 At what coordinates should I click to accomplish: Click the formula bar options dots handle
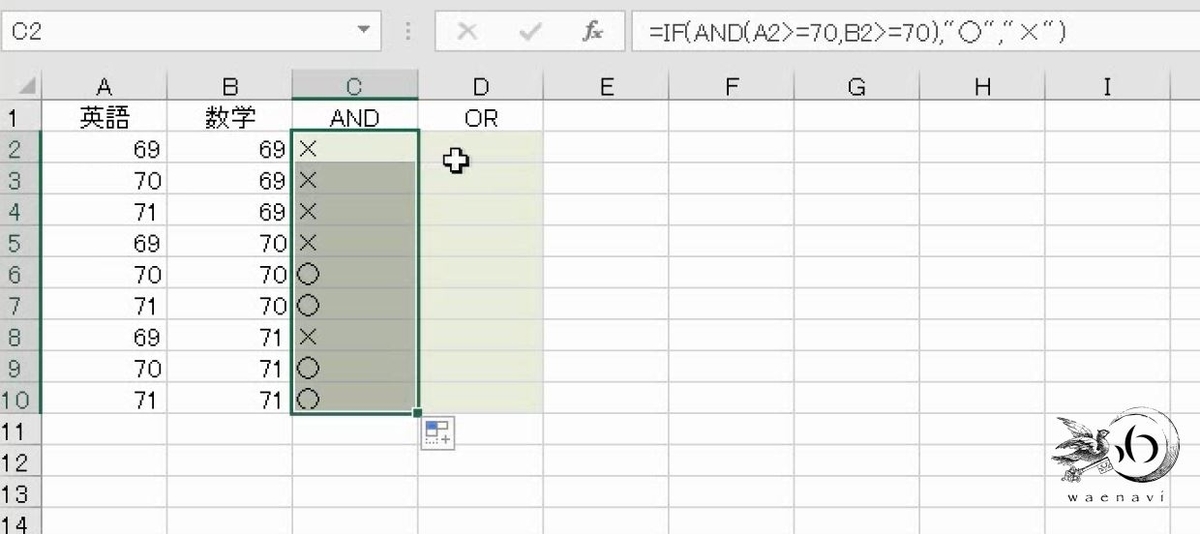pos(407,32)
